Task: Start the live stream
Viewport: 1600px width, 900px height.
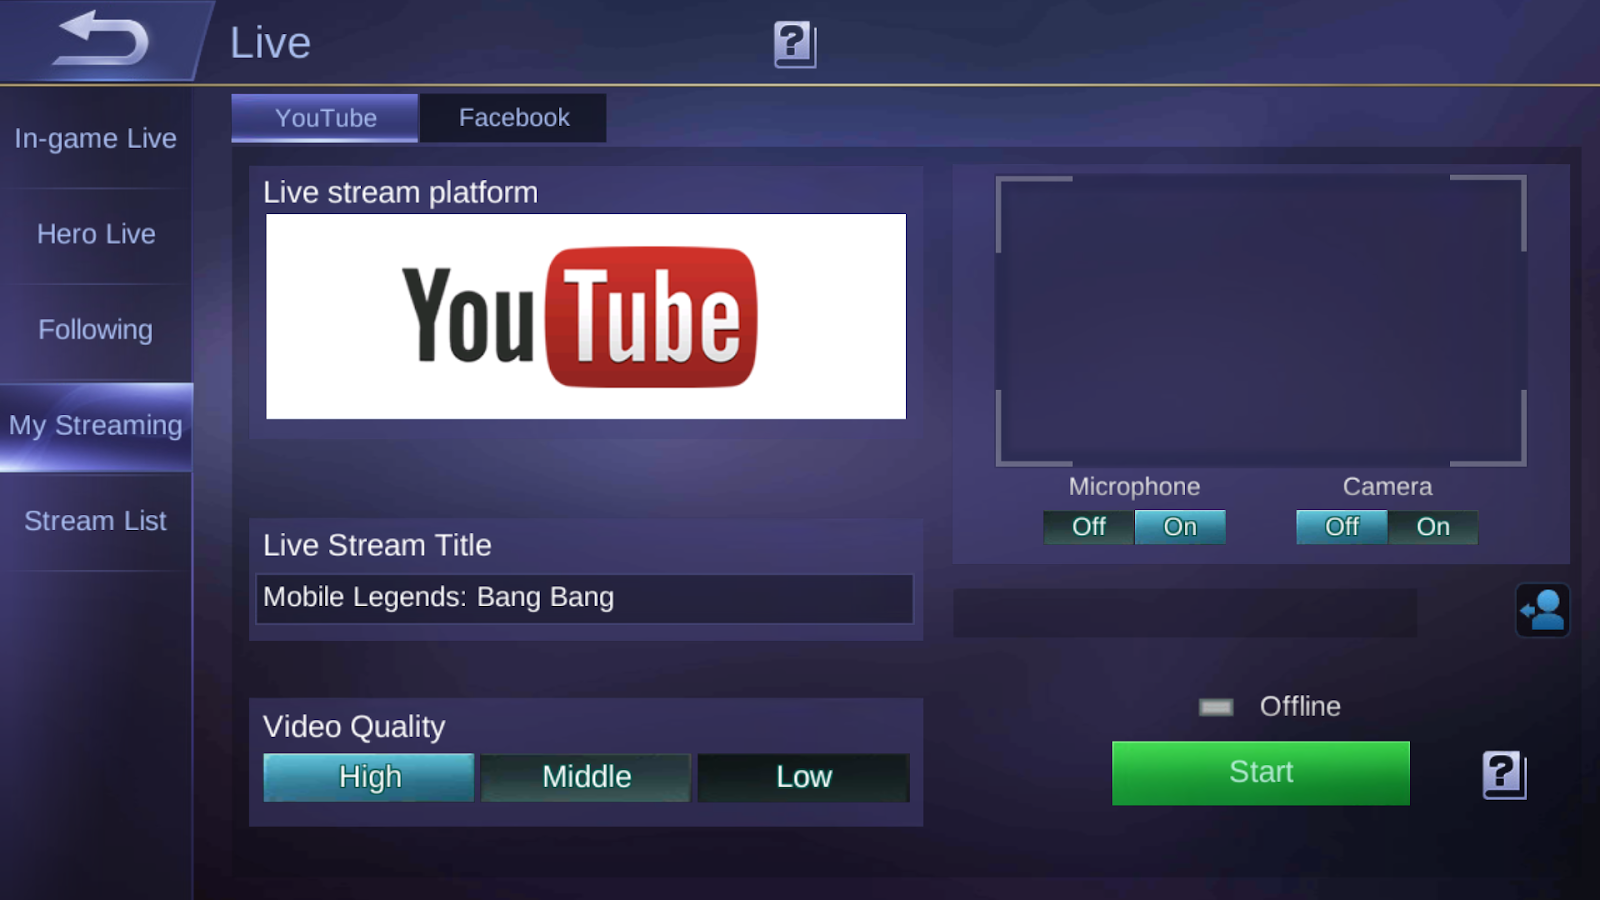Action: (x=1261, y=773)
